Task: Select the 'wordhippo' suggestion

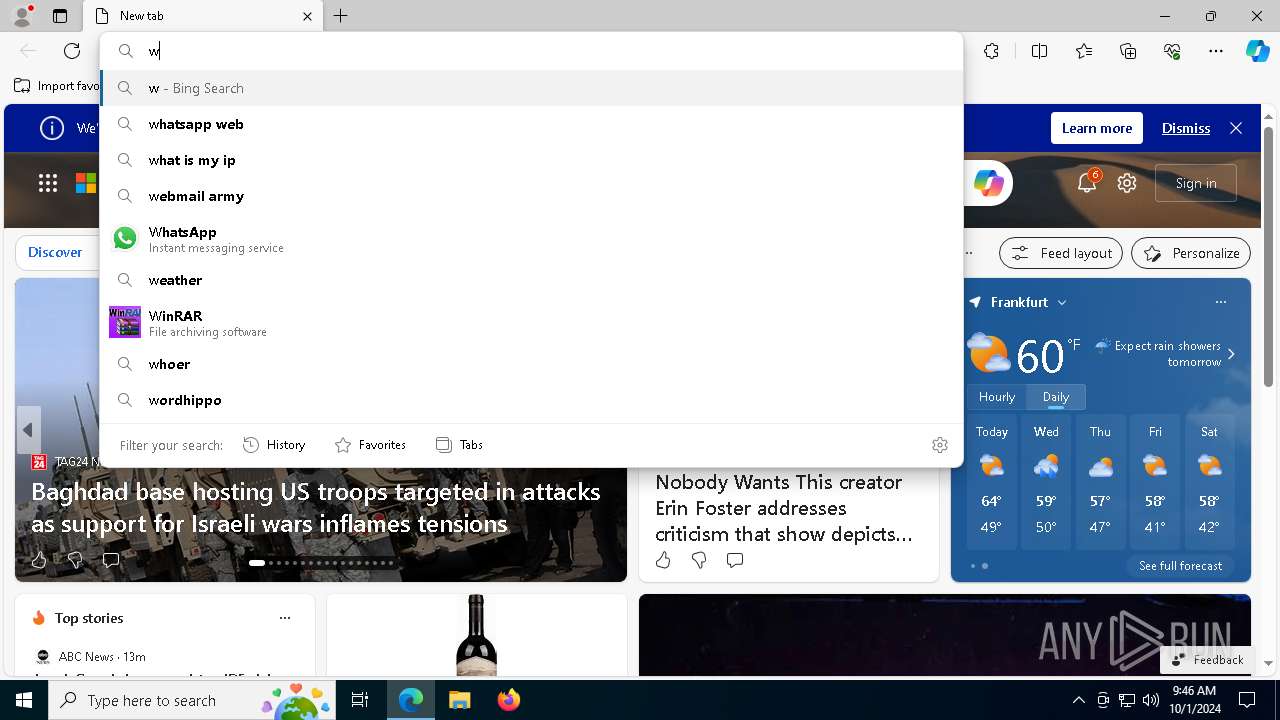Action: click(531, 400)
